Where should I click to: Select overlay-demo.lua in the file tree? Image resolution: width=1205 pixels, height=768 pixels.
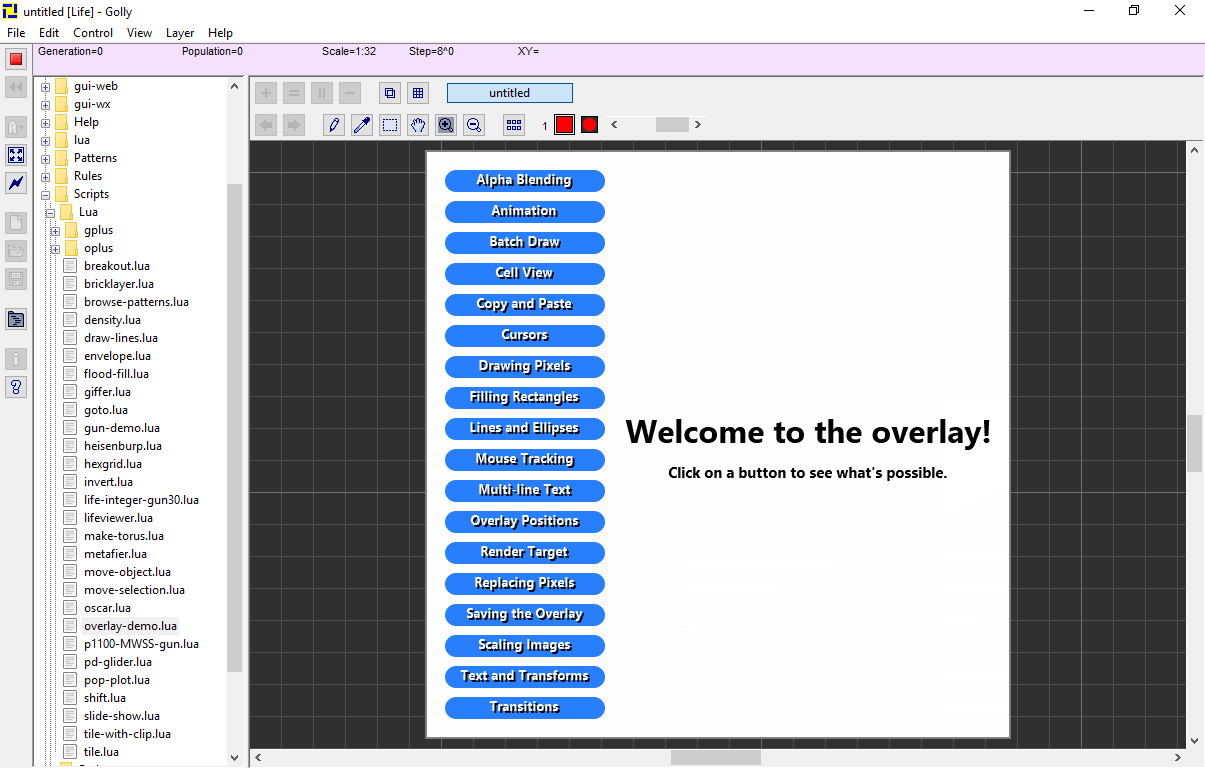click(130, 626)
